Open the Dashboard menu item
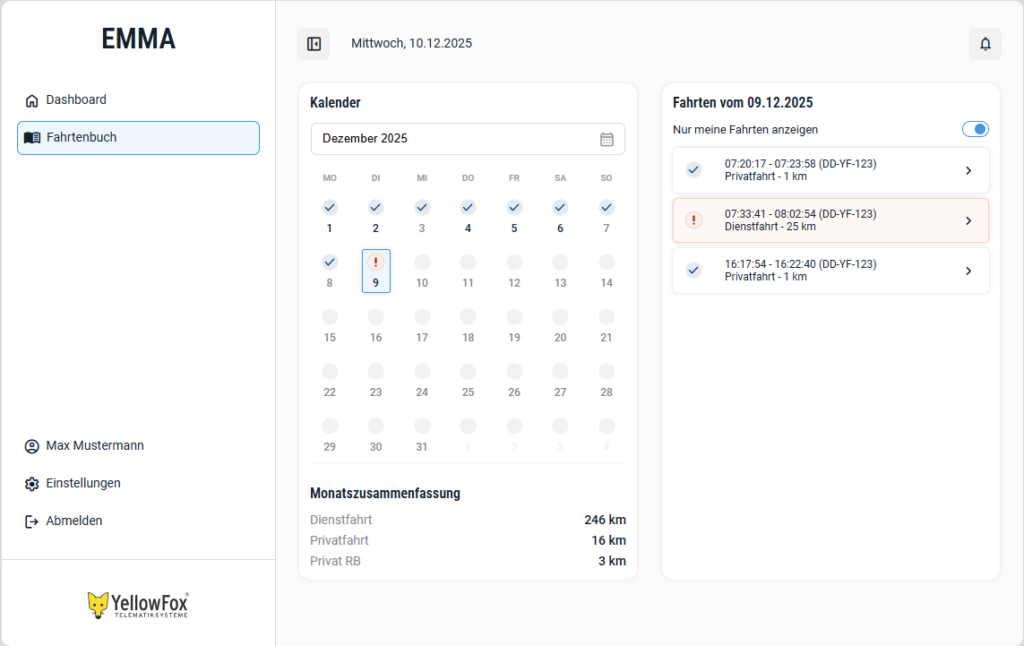Viewport: 1024px width, 646px height. [76, 100]
